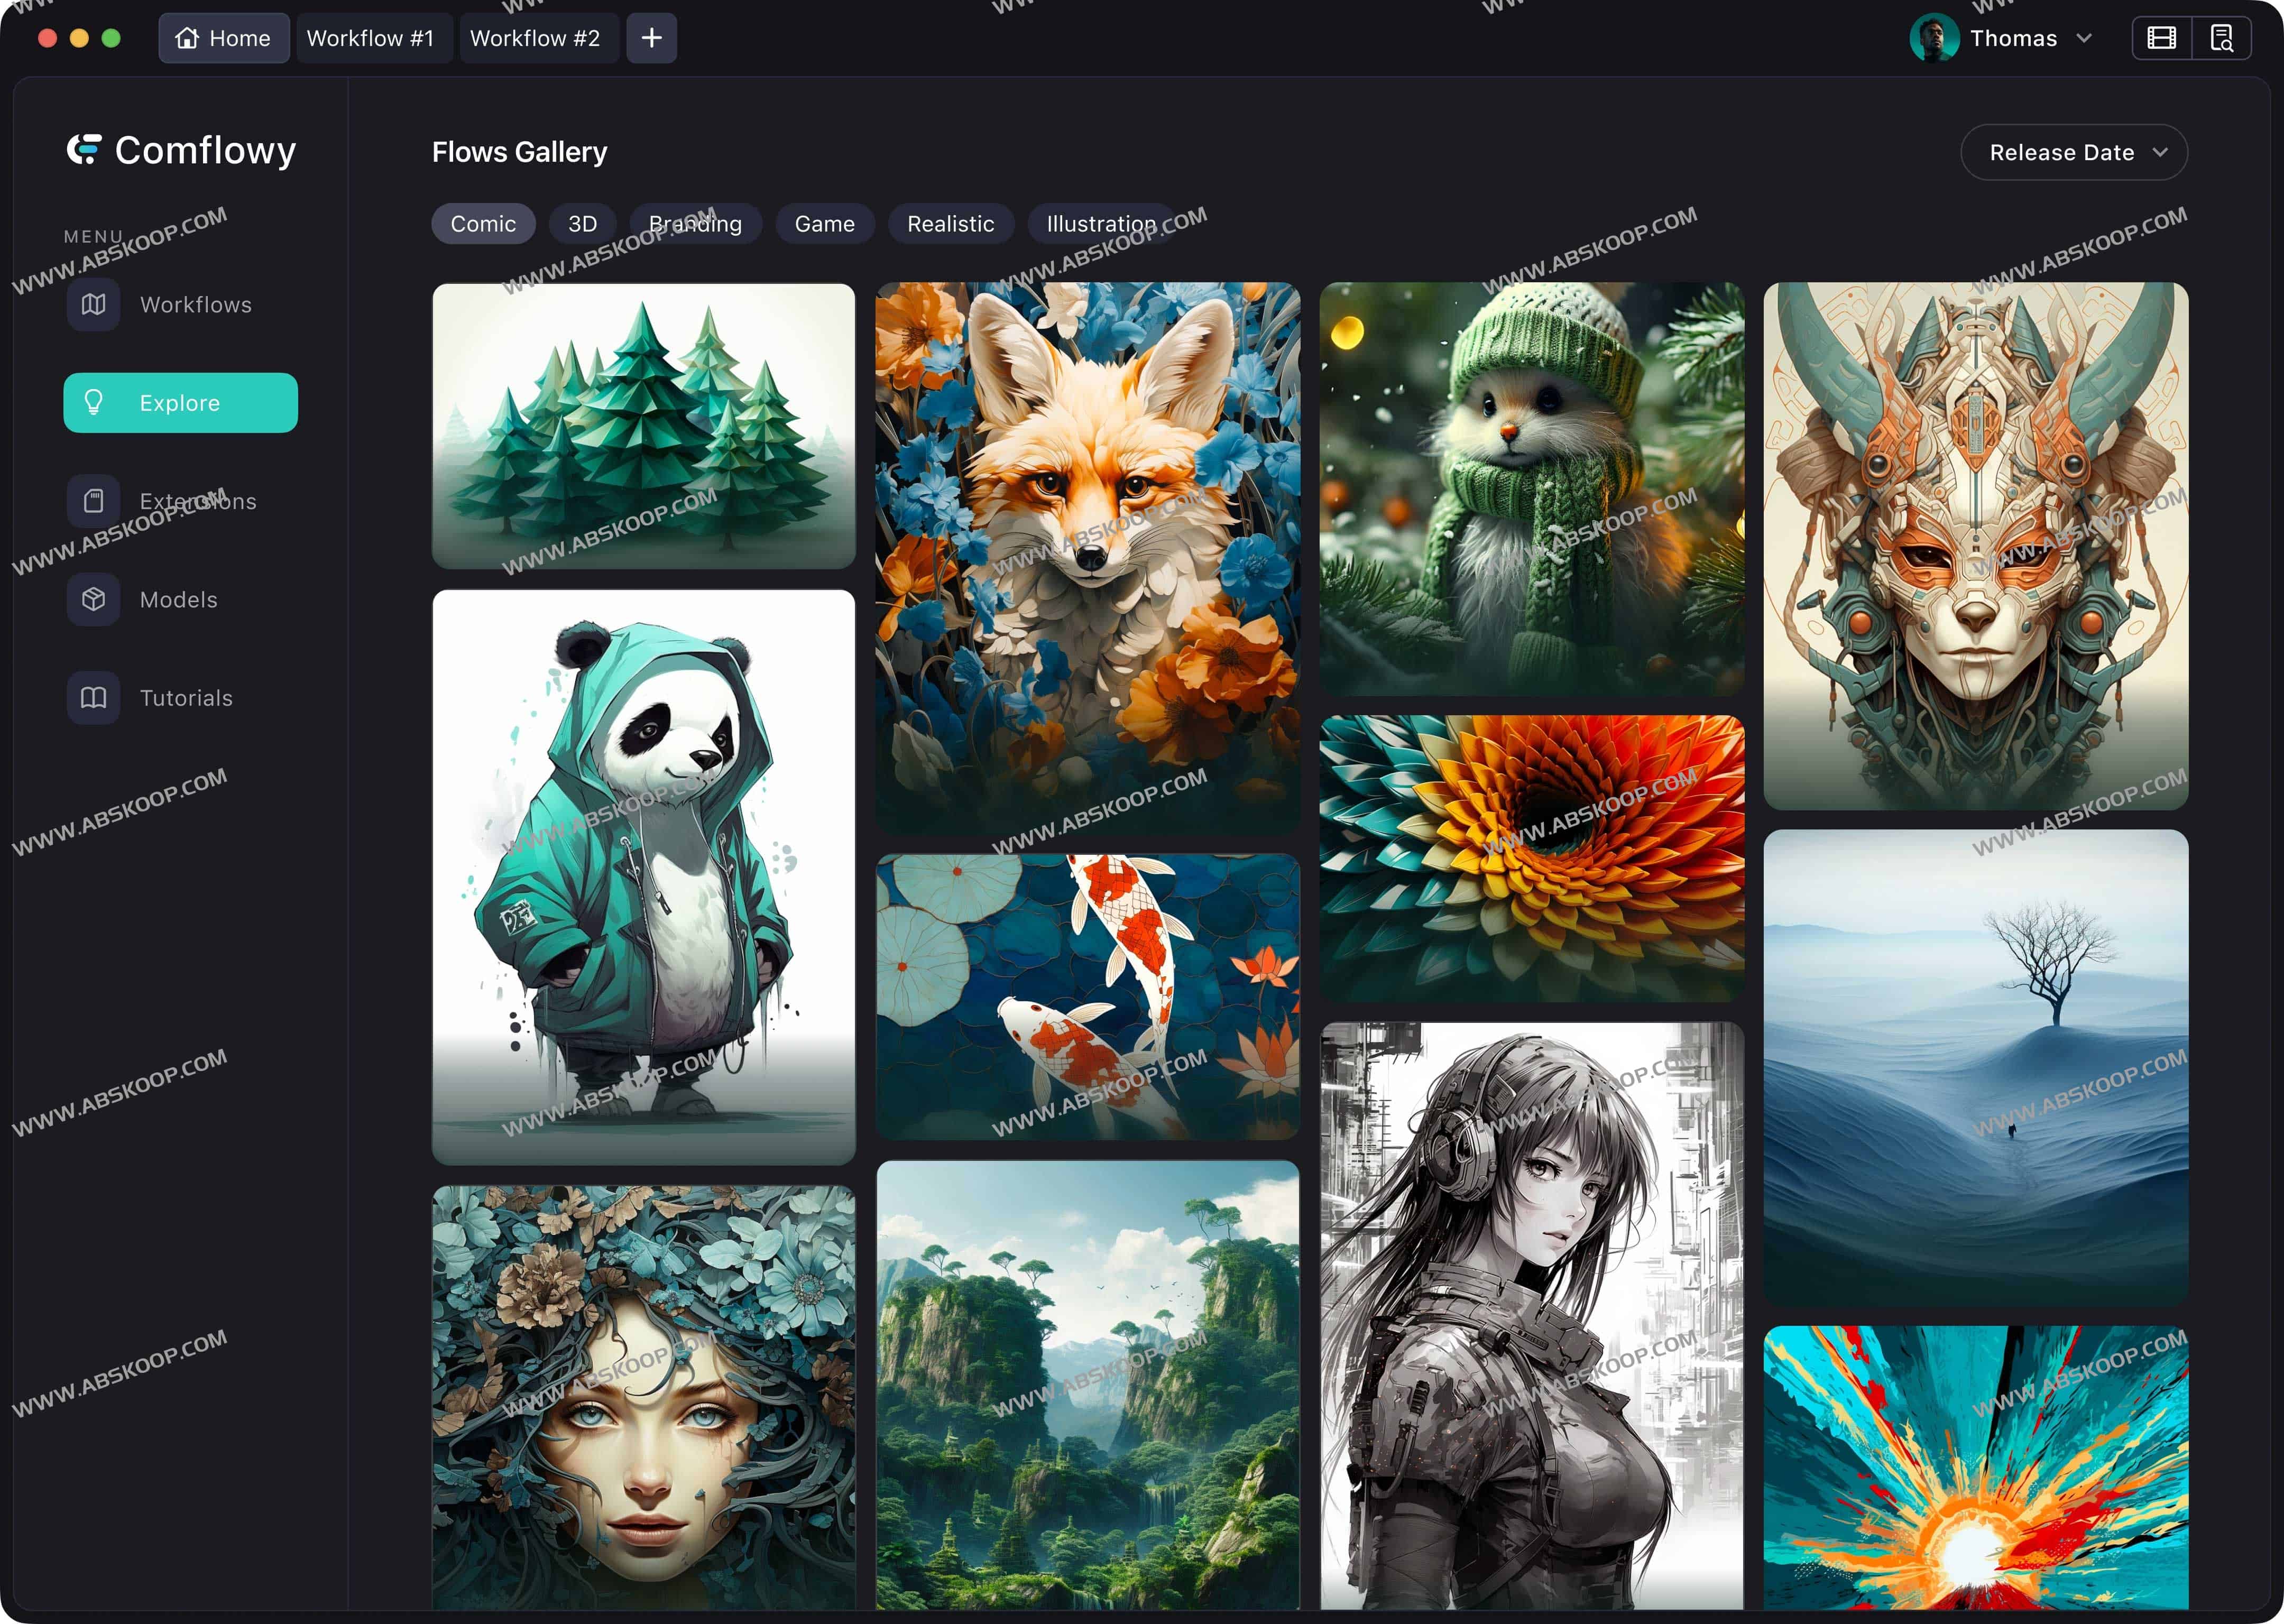Add a new tab with plus button
The height and width of the screenshot is (1624, 2284).
coord(651,38)
